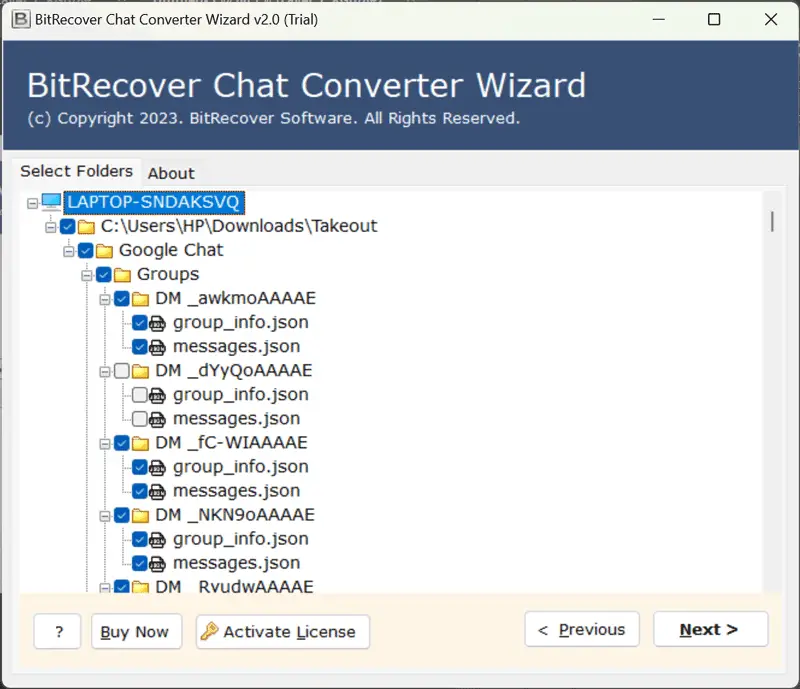Uncheck messages.json under DM _fC-WIAAAAE

click(140, 491)
